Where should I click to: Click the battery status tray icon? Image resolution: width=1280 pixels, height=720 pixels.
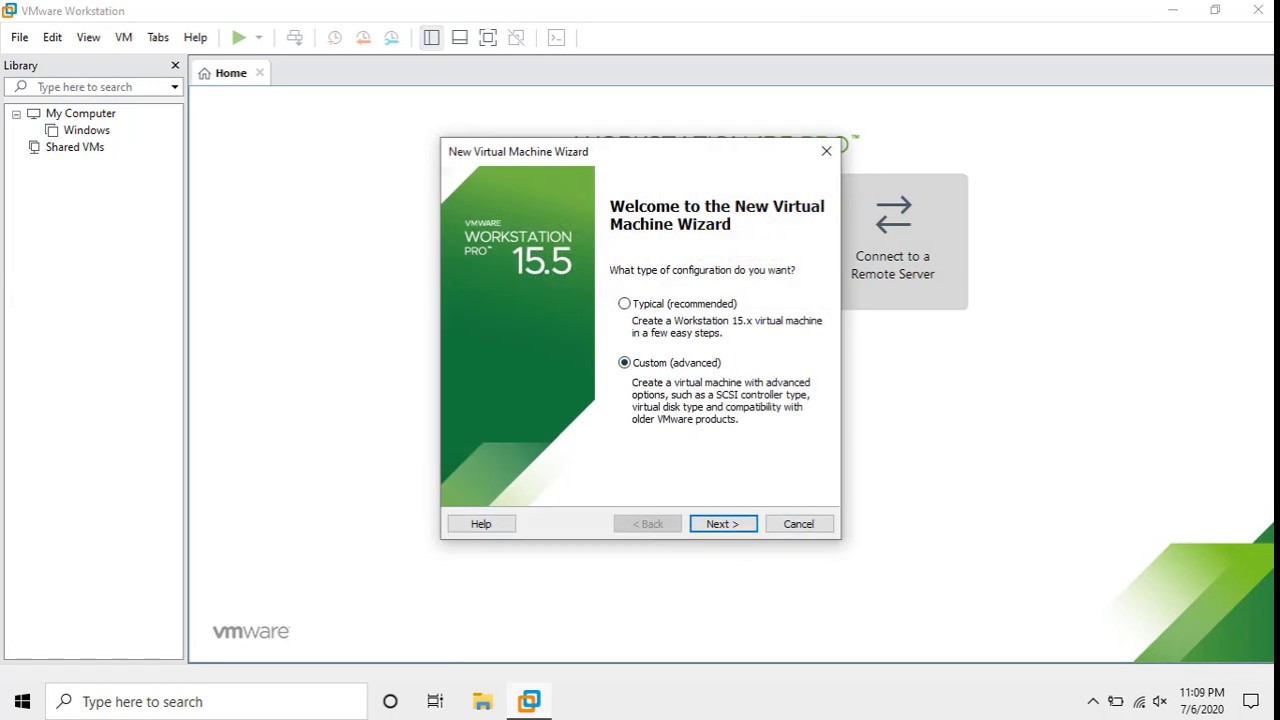pos(1115,702)
